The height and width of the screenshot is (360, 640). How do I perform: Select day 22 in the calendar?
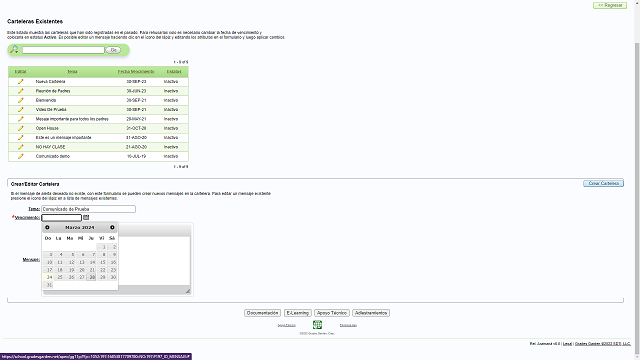pos(102,270)
